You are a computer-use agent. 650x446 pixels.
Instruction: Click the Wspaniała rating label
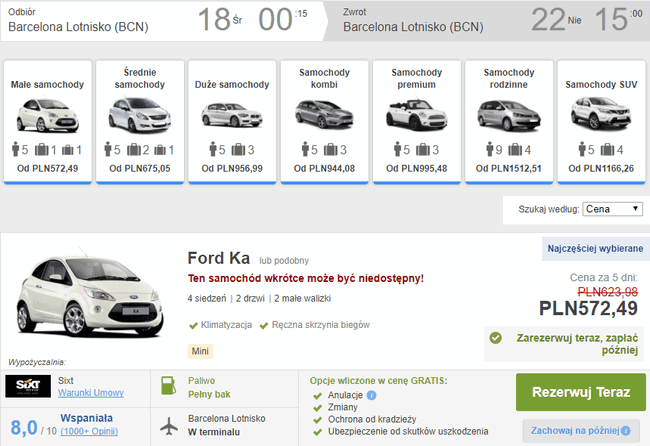86,418
